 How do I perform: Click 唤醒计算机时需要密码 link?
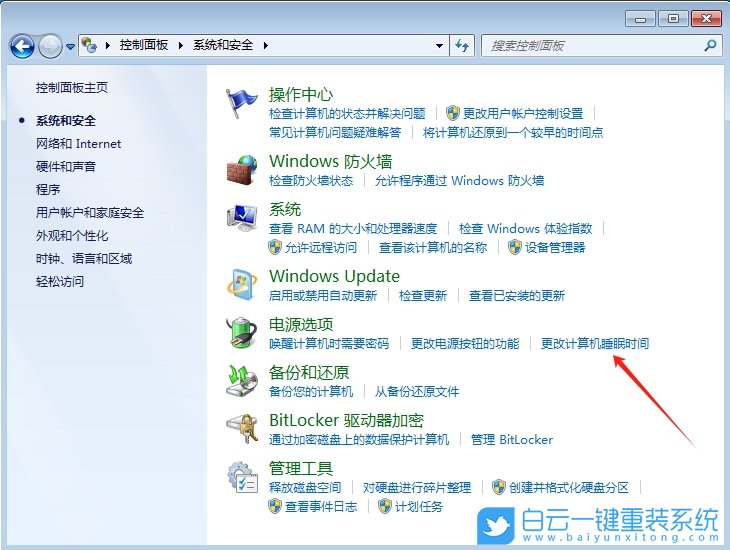click(329, 344)
